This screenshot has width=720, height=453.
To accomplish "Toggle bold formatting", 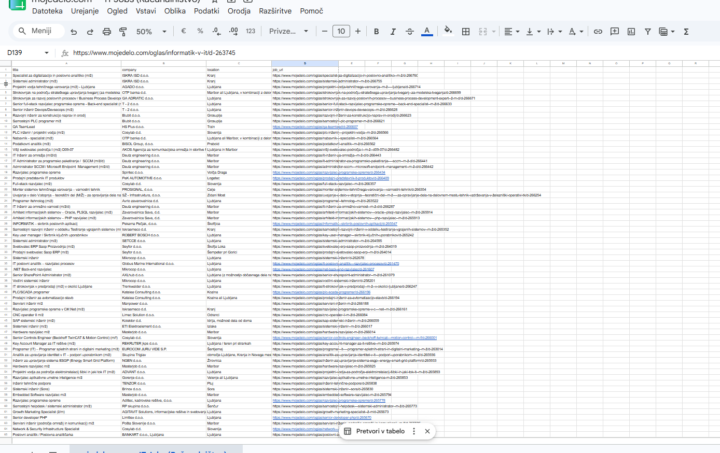I will pos(376,32).
